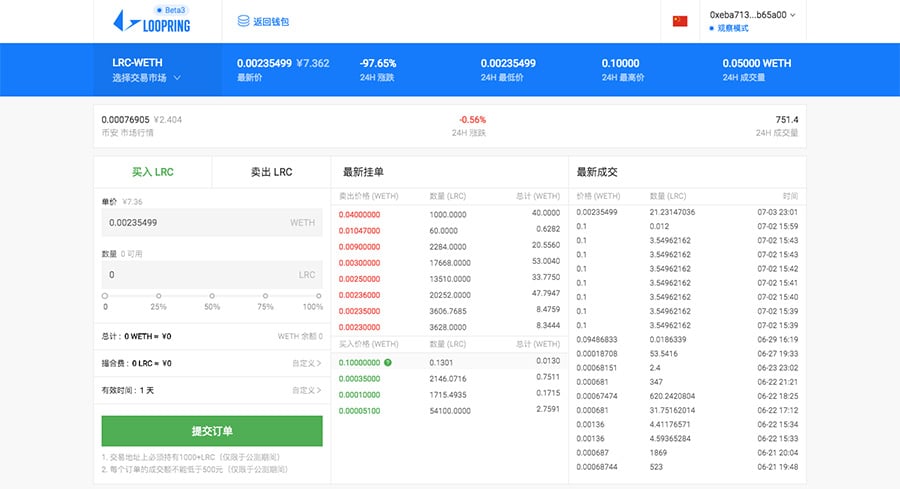Switch to the 买入 LRC tab
The image size is (900, 489).
[x=153, y=172]
